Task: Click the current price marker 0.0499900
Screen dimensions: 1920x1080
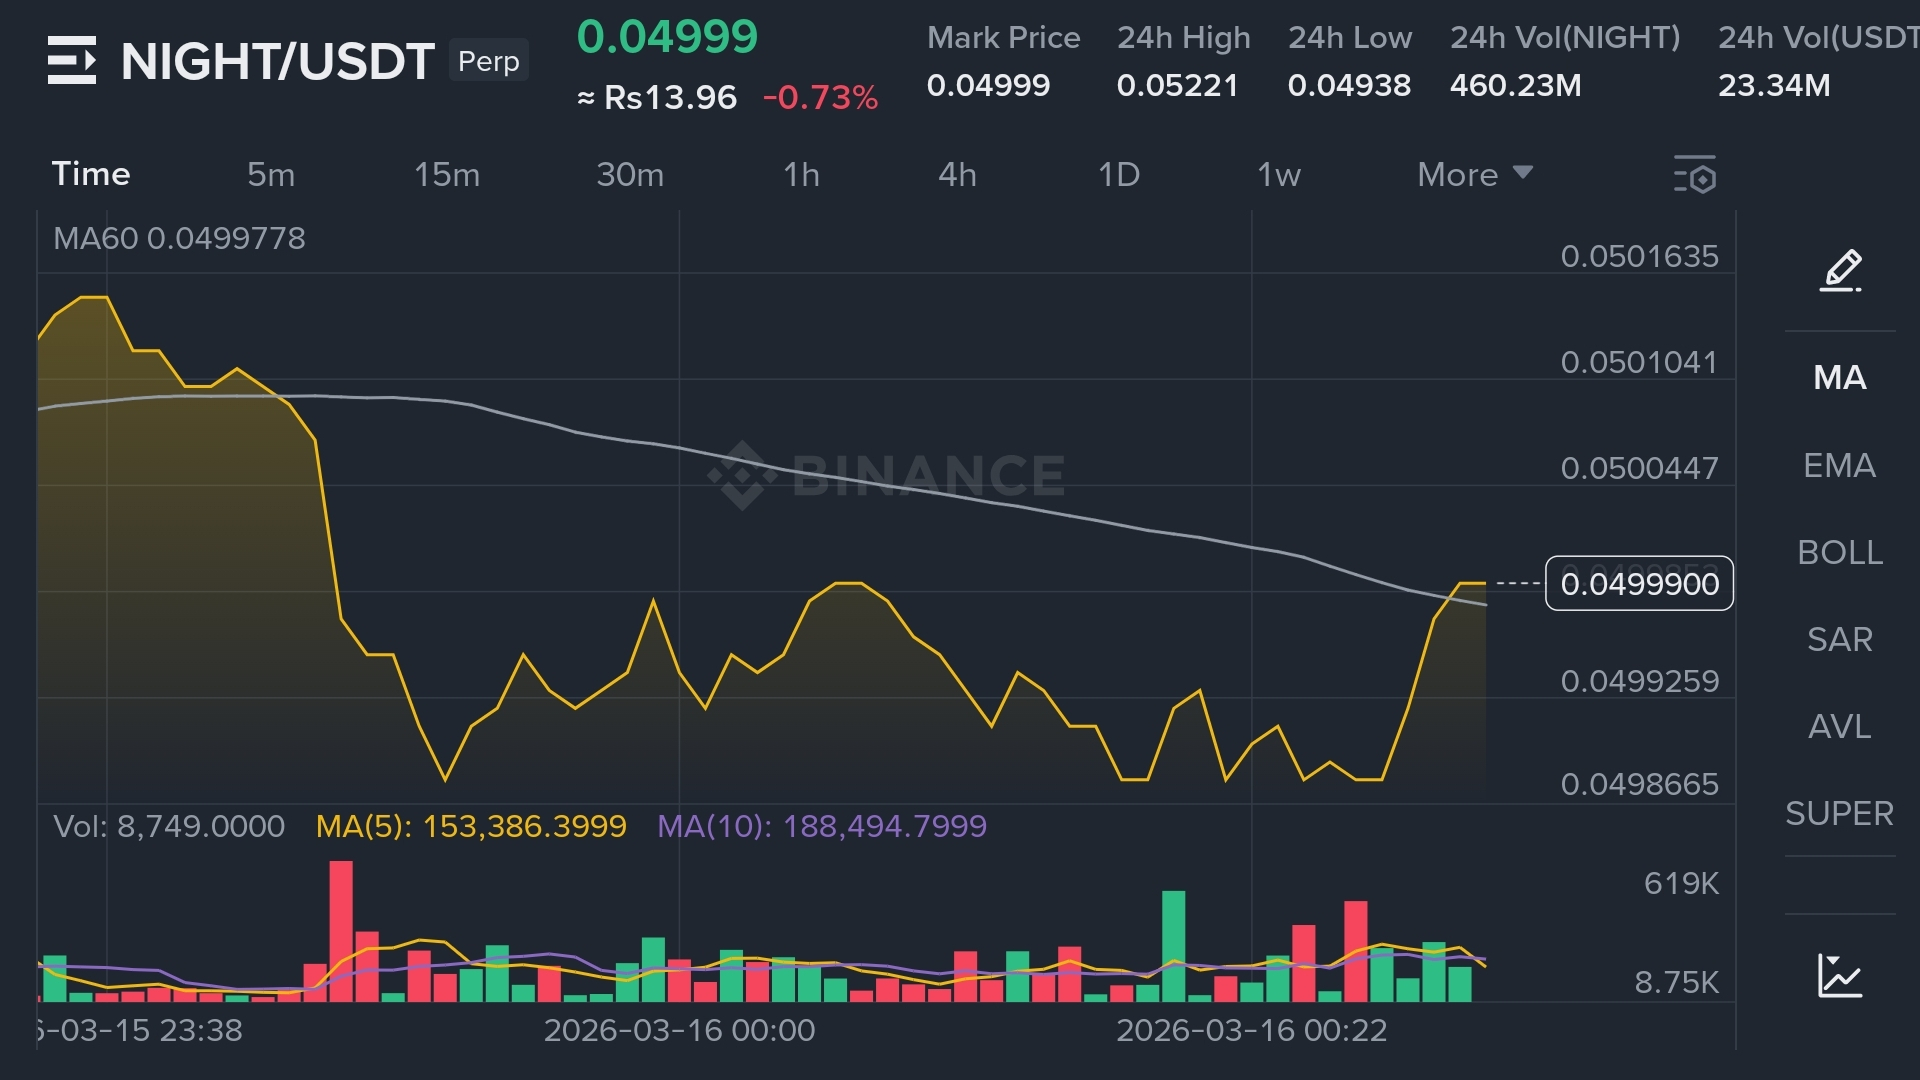Action: pos(1639,583)
